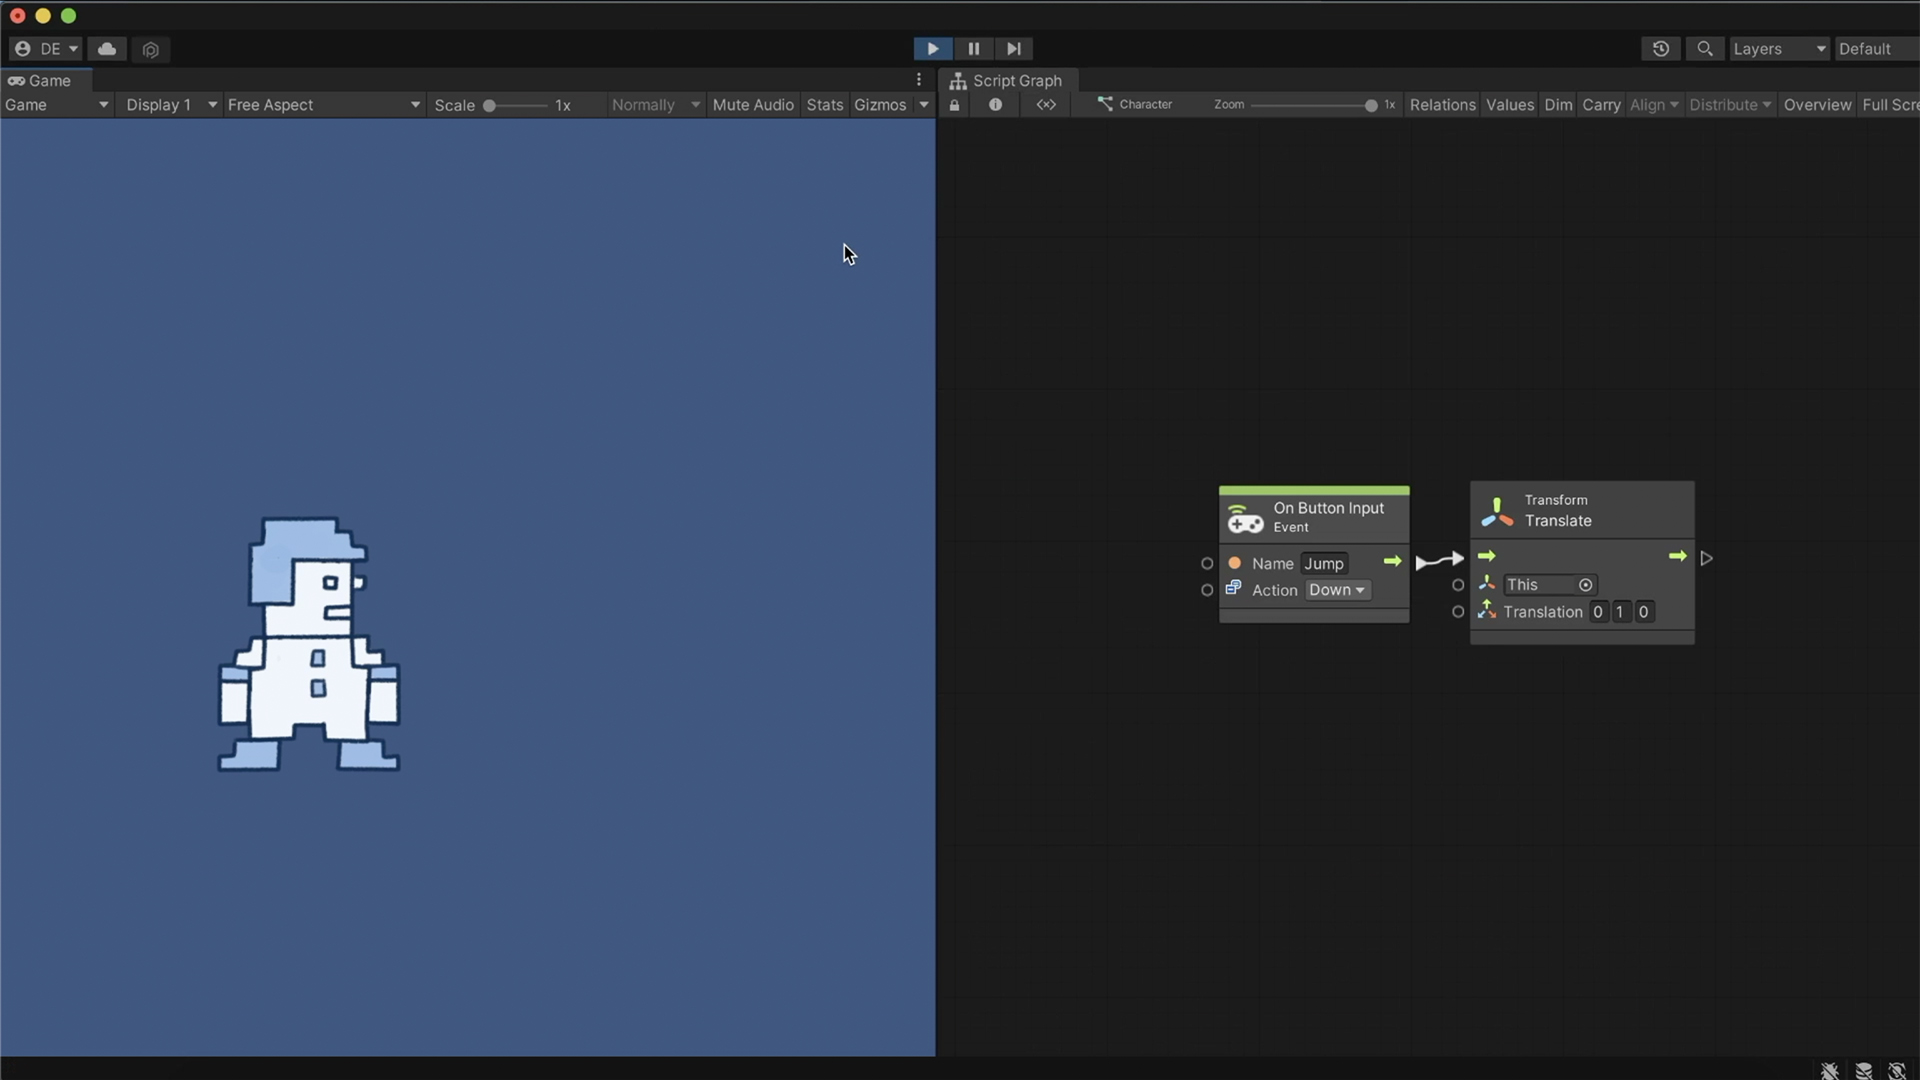
Task: Click the Translation Z value field
Action: tap(1643, 611)
